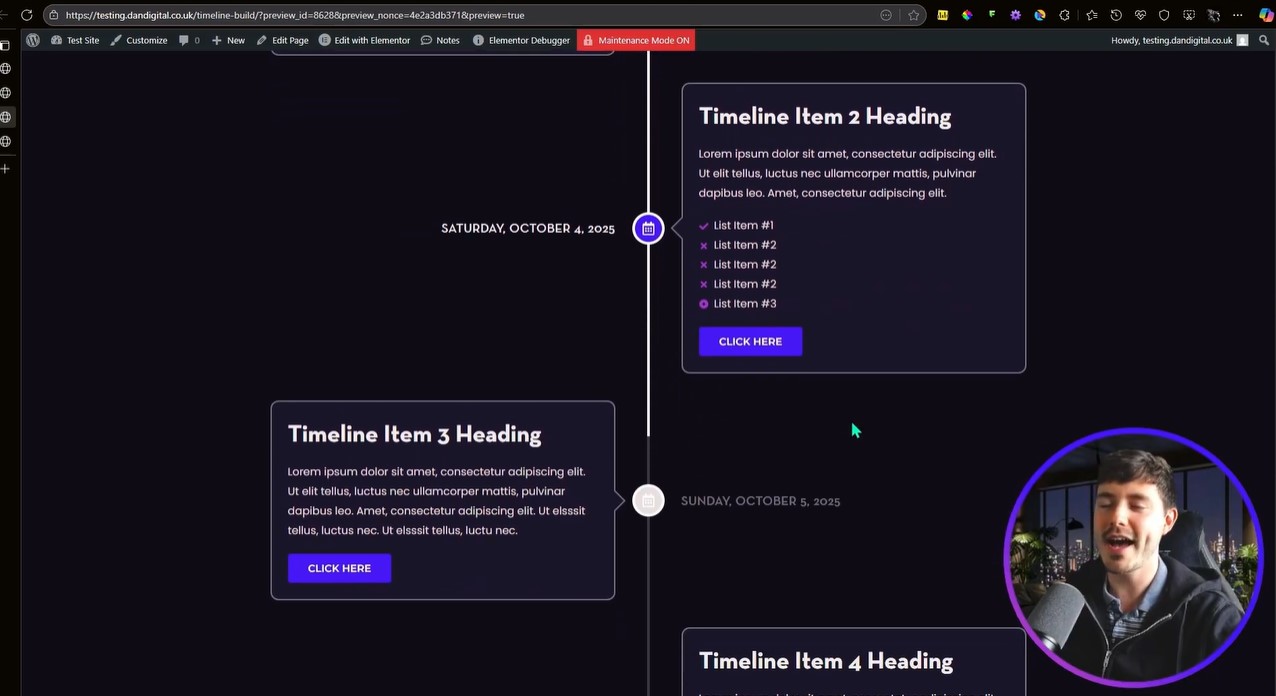Open the browser Extensions puzzle icon
This screenshot has width=1276, height=696.
coord(1064,15)
